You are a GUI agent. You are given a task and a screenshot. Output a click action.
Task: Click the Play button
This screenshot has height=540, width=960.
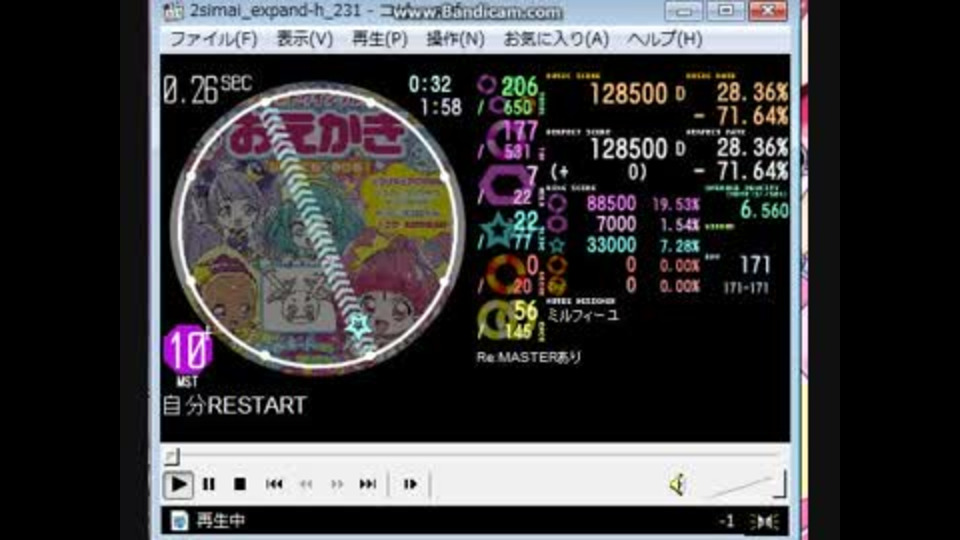click(178, 484)
